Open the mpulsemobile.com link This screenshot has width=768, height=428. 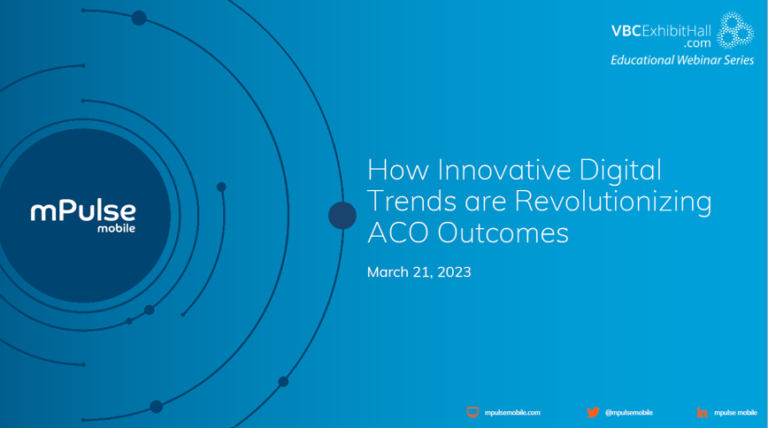point(511,412)
